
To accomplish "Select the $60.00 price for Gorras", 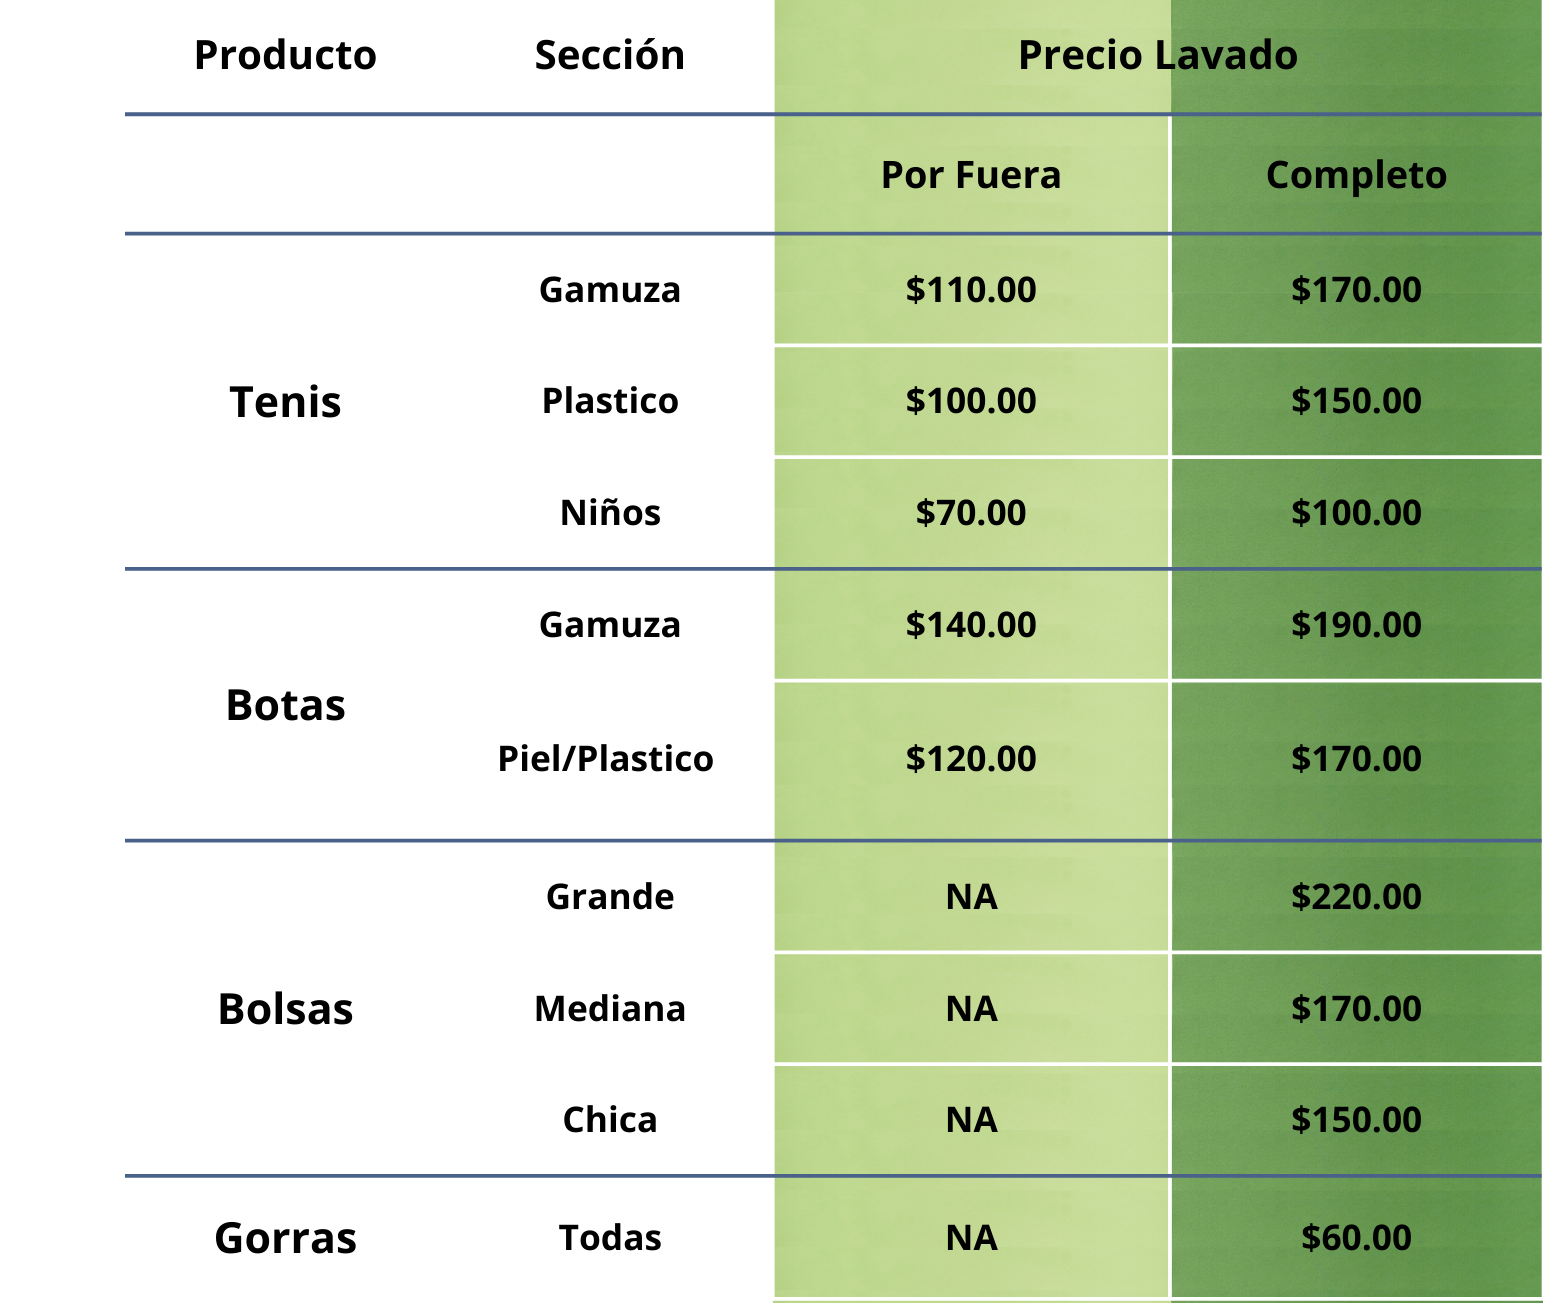I will tap(1355, 1238).
